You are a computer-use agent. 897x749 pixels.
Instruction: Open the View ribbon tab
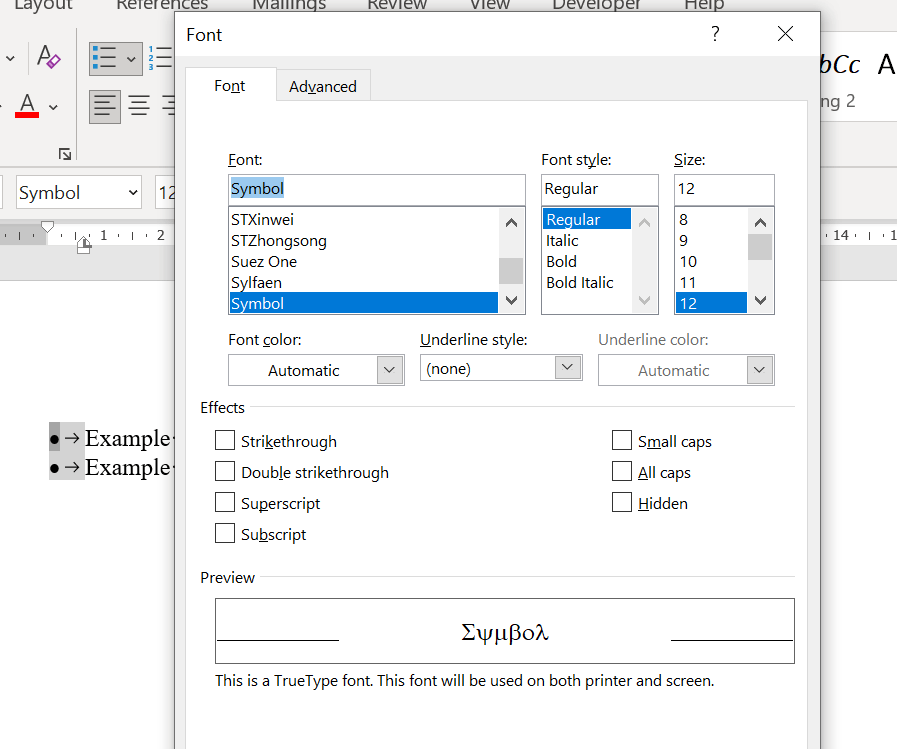(x=490, y=5)
